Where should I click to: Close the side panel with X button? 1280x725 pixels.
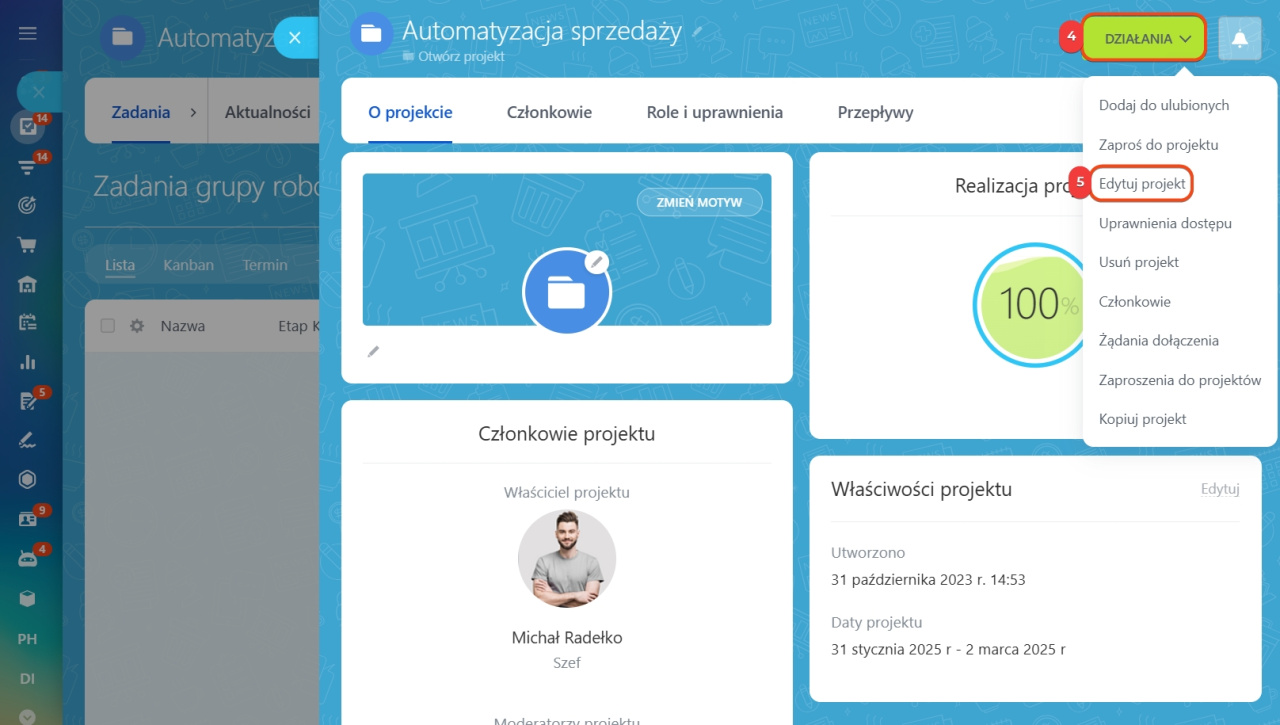pos(295,37)
